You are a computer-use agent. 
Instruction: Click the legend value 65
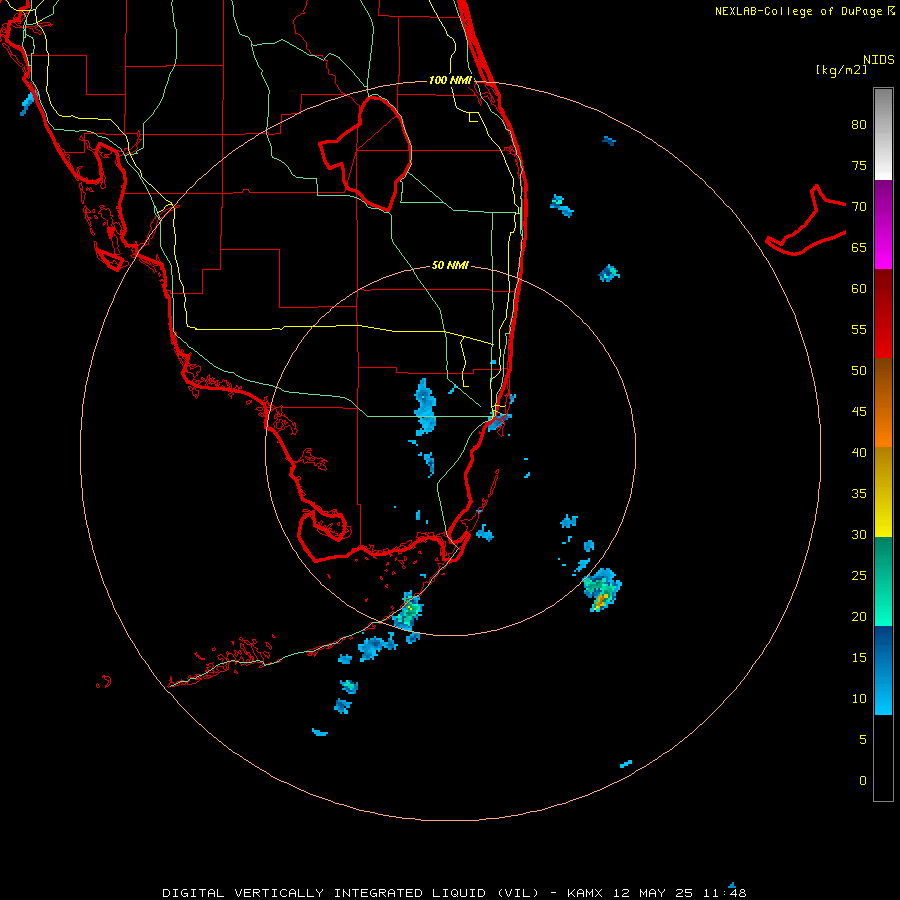click(x=859, y=248)
